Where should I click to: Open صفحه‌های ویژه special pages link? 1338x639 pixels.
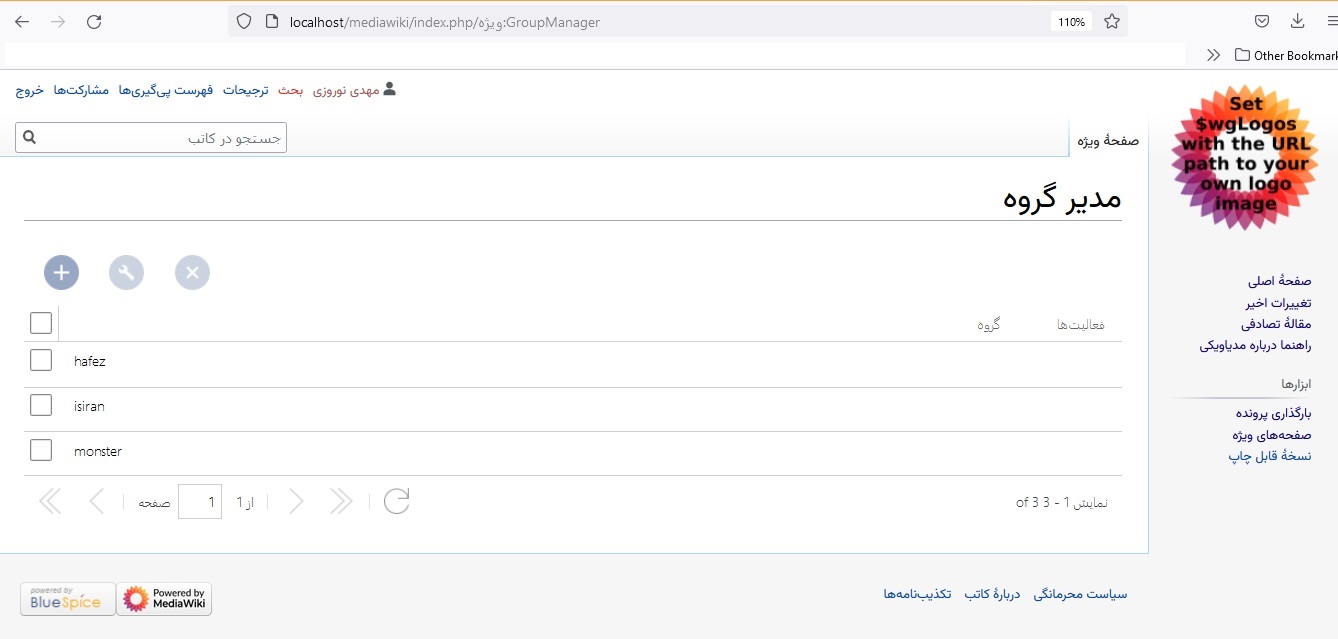coord(1272,435)
